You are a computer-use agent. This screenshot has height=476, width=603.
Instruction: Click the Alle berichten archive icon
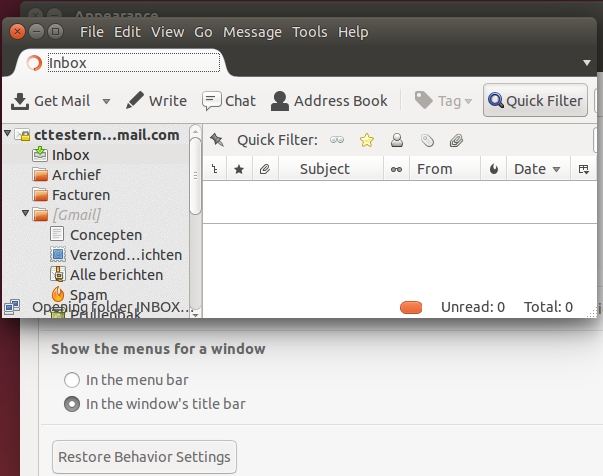[x=58, y=274]
